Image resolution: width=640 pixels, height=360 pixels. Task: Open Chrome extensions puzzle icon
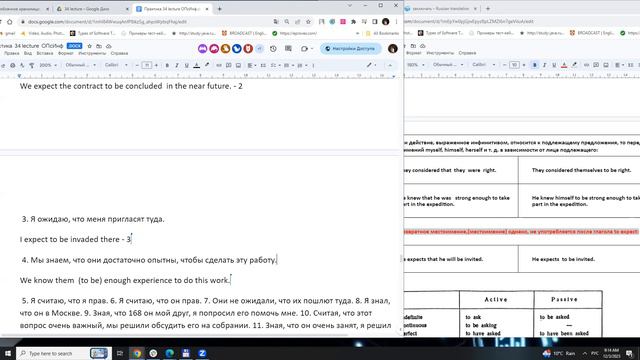point(353,22)
